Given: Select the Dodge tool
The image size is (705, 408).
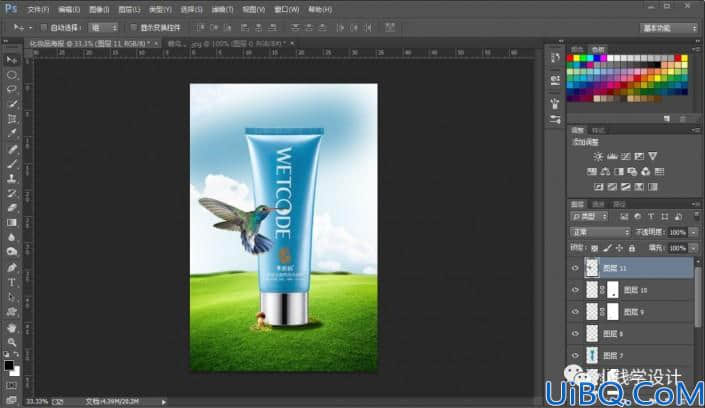Looking at the screenshot, I should point(12,252).
